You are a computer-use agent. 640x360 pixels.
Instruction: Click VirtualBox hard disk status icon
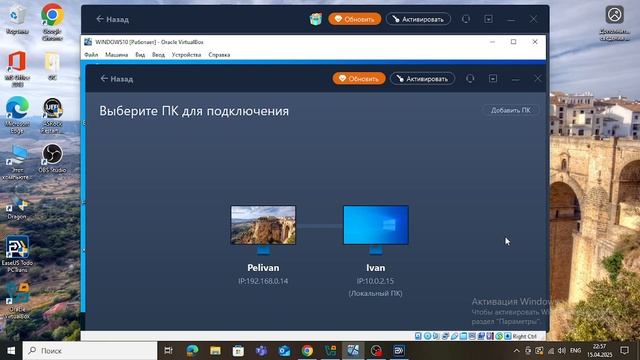pos(418,336)
